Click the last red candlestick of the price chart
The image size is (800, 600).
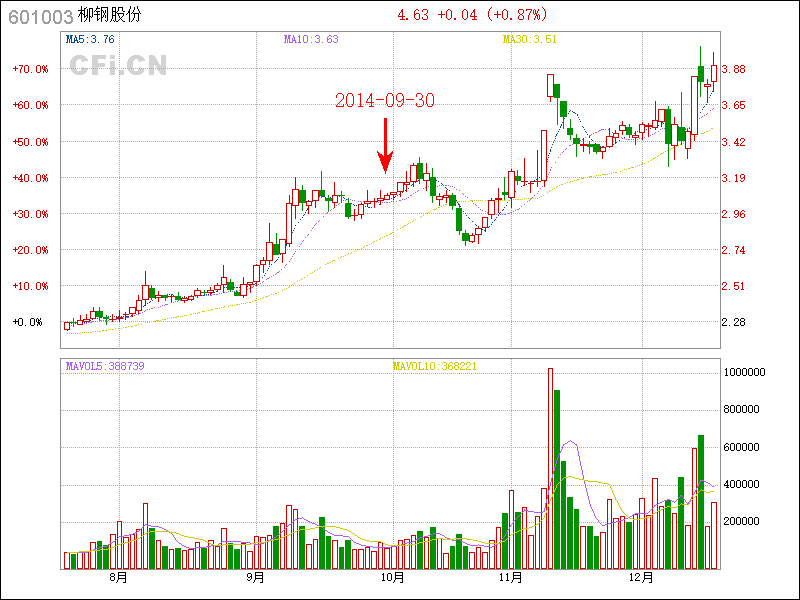pos(714,73)
